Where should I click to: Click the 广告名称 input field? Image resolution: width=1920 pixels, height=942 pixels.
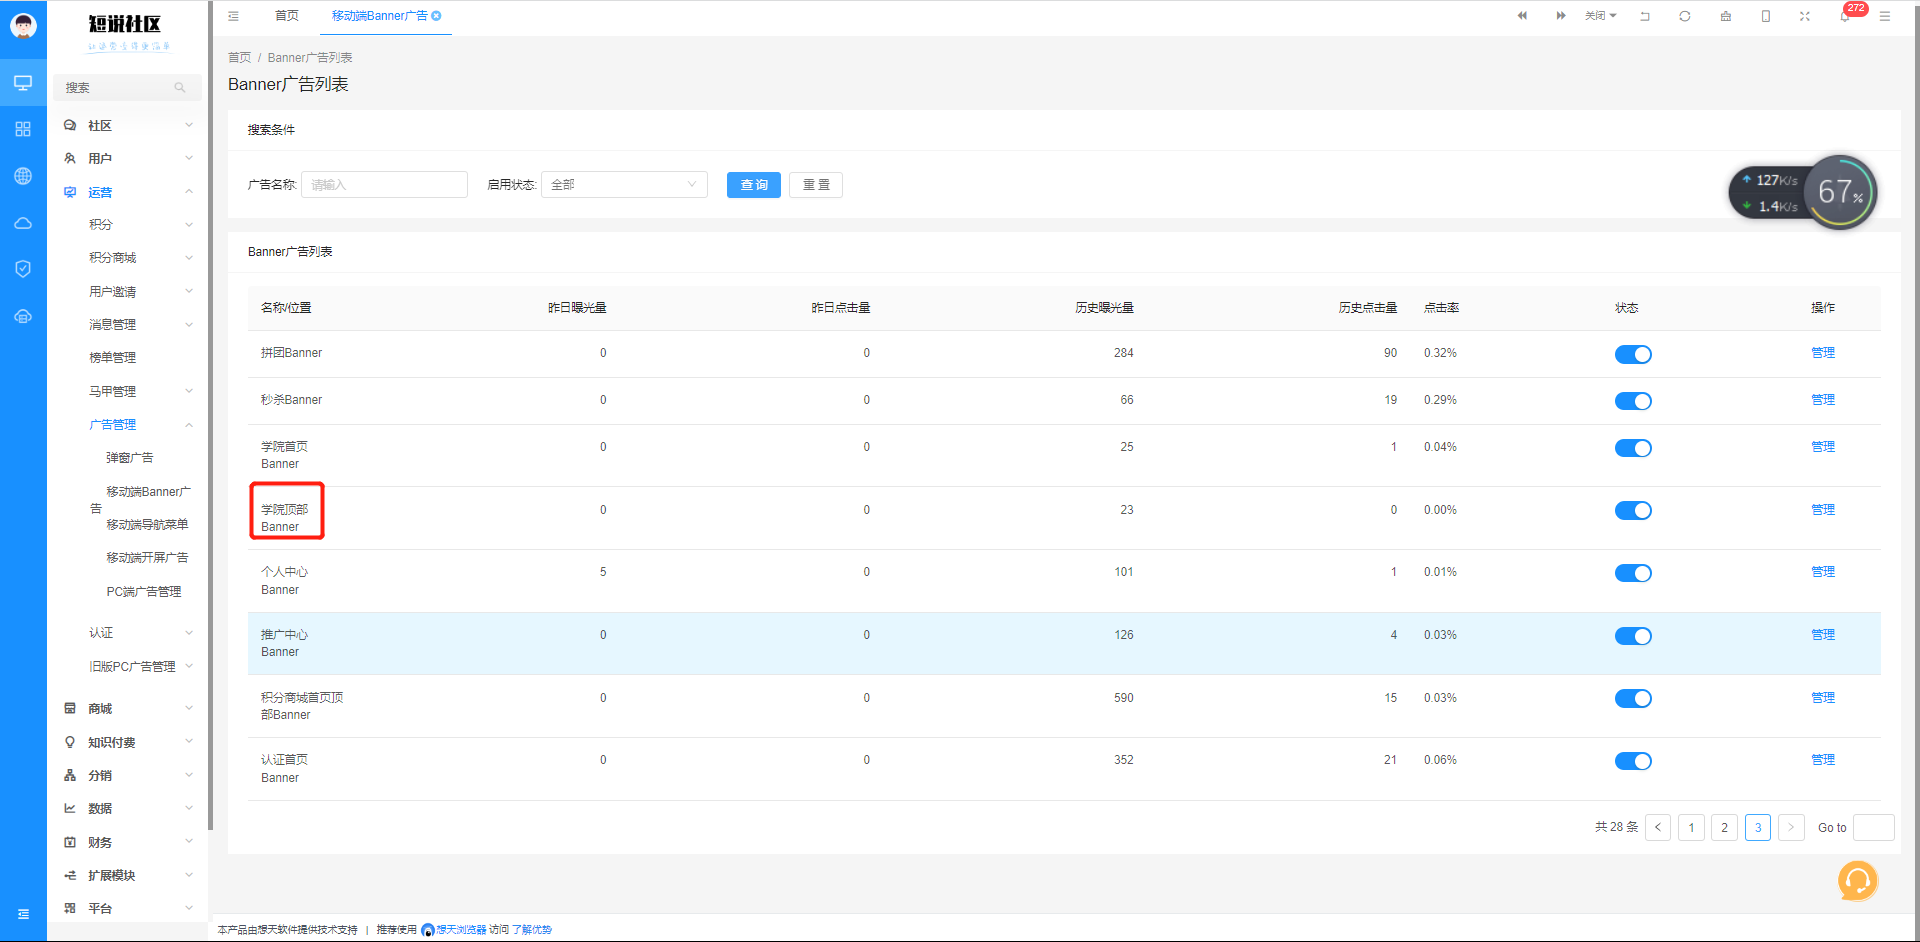tap(384, 185)
